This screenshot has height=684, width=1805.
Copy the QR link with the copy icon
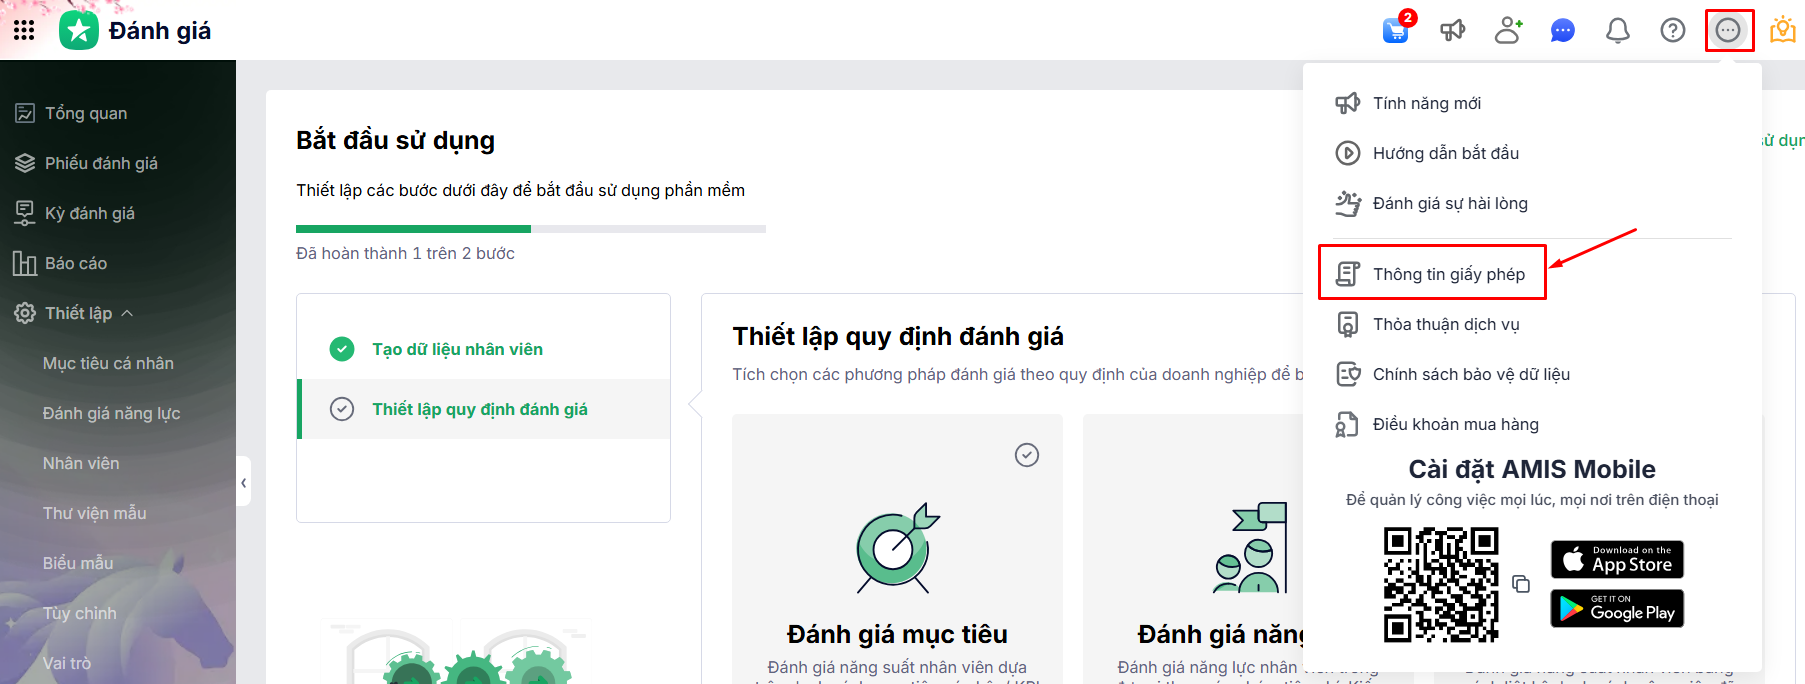1521,584
